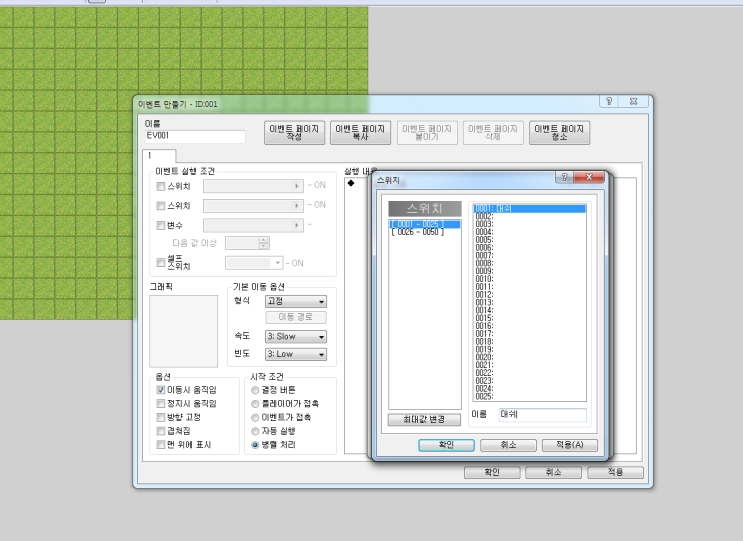Click 취소 at bottom of 이벤트 만들기 window
This screenshot has height=541, width=743.
coord(553,472)
